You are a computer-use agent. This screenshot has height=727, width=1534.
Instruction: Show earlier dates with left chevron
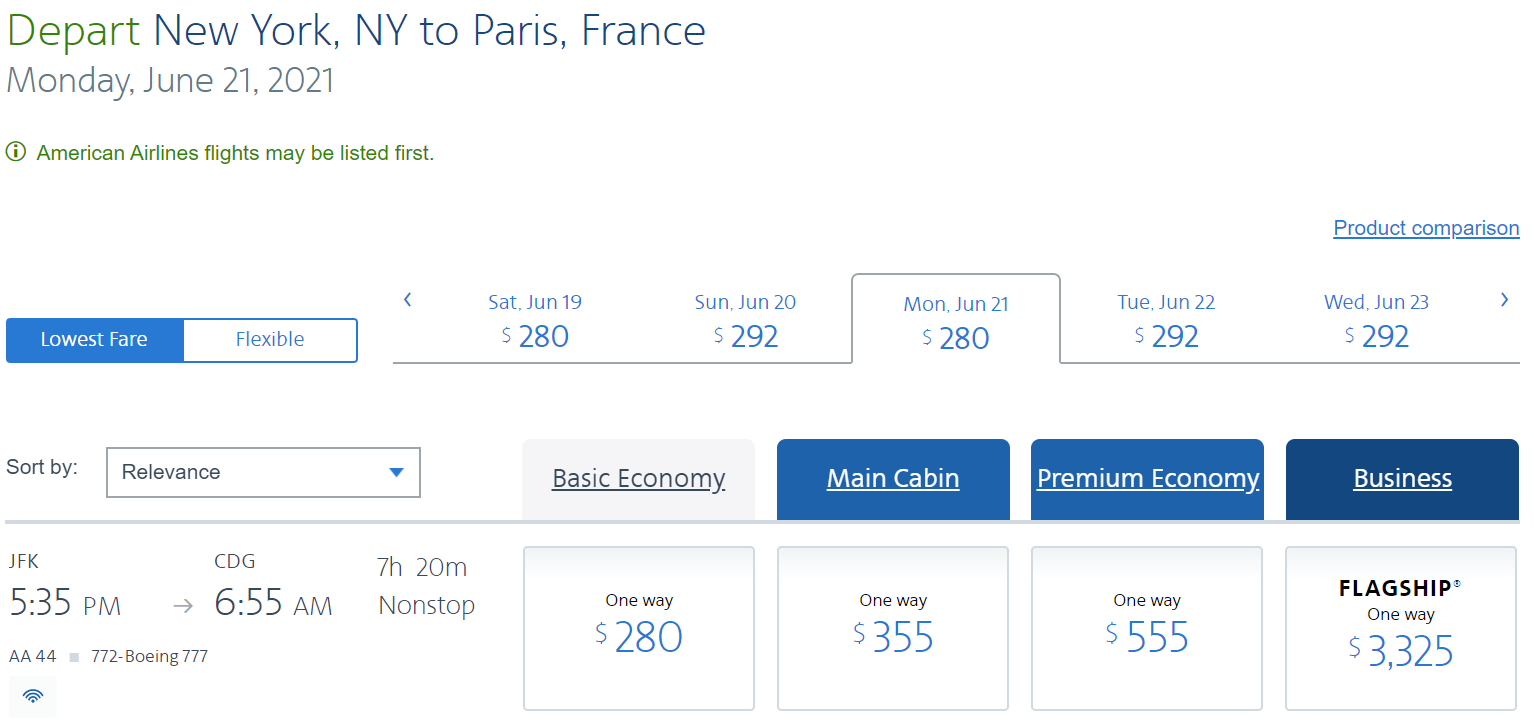[x=407, y=299]
